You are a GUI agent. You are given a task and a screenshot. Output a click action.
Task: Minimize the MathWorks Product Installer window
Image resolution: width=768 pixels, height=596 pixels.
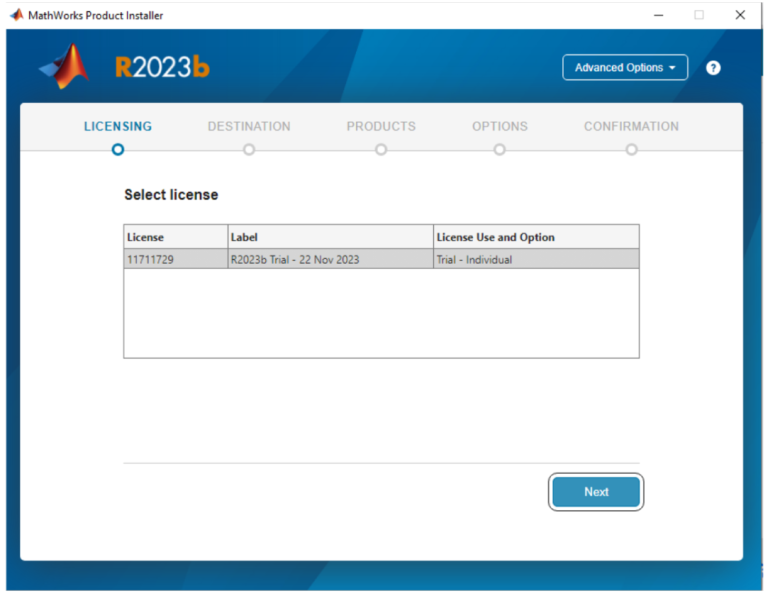click(658, 15)
